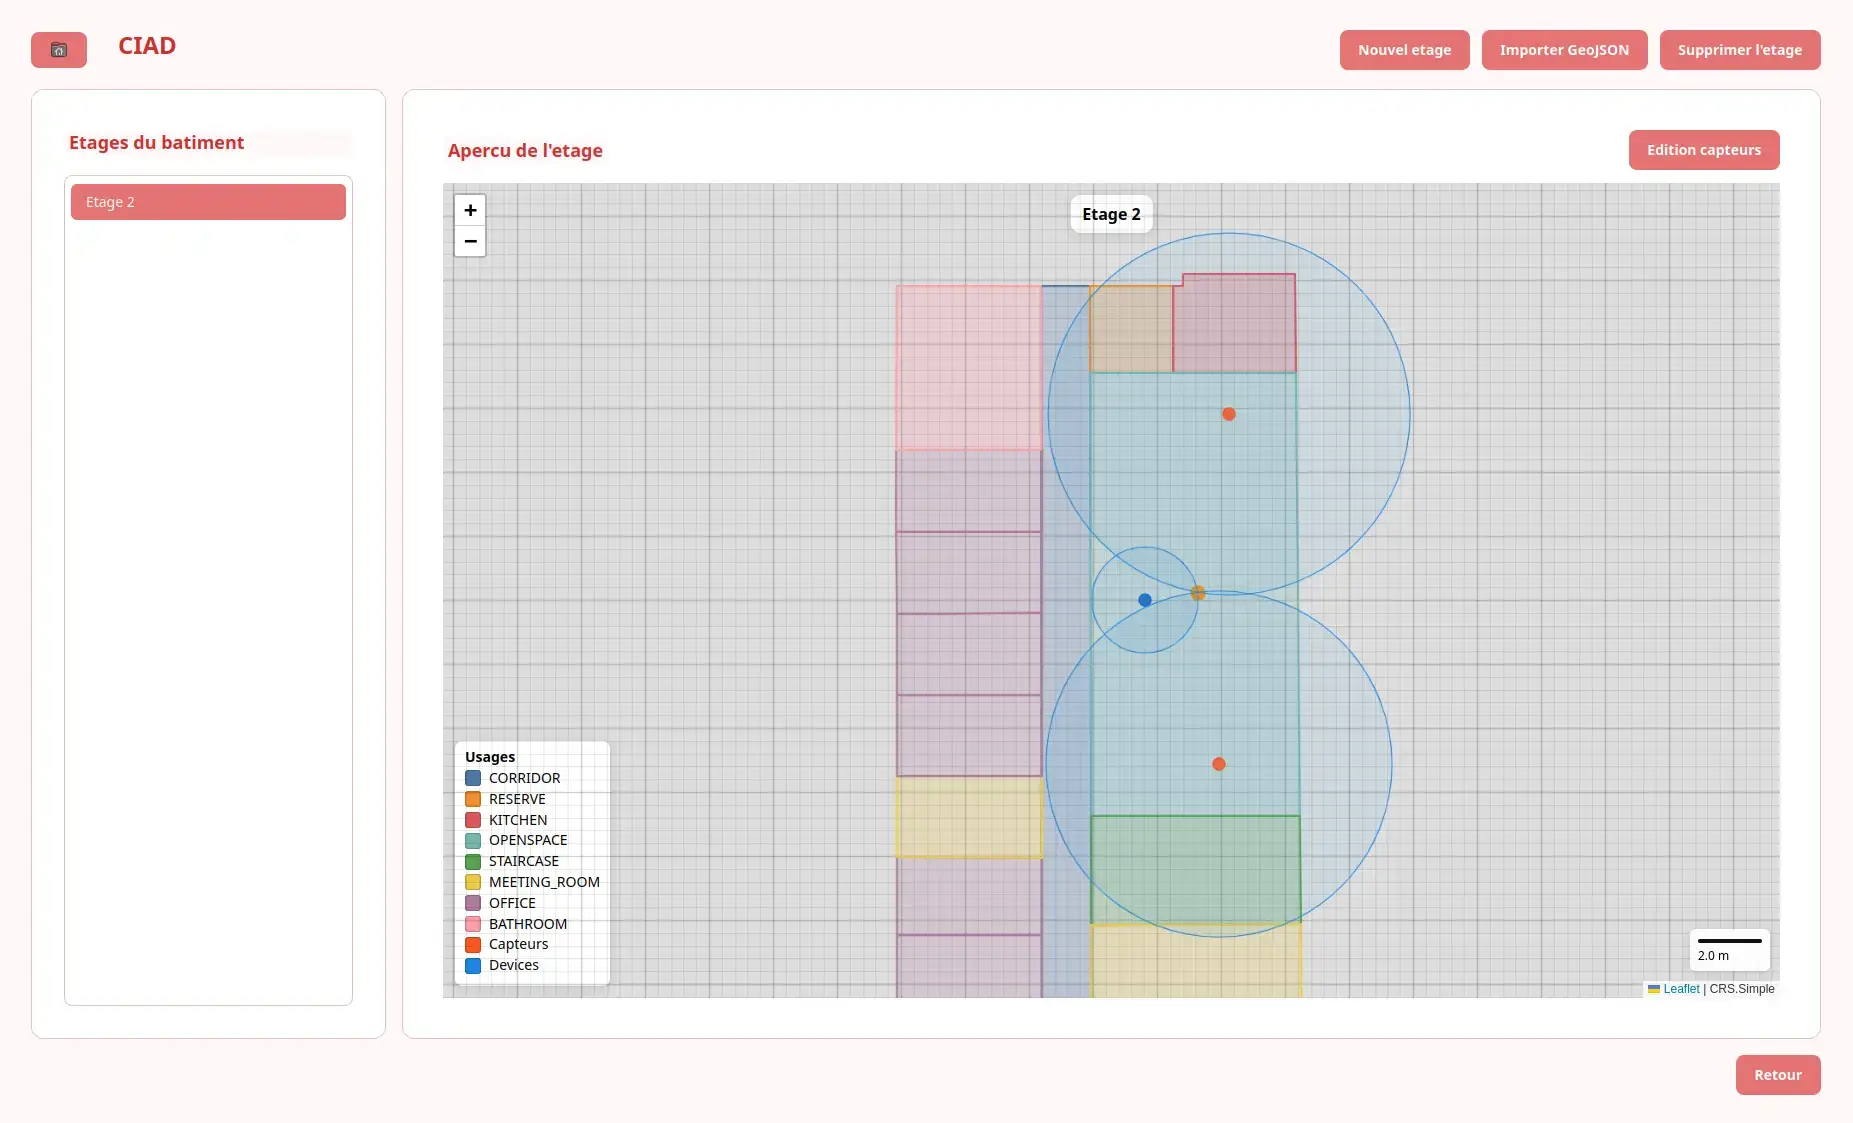
Task: Go back with the Retour button
Action: pyautogui.click(x=1777, y=1075)
